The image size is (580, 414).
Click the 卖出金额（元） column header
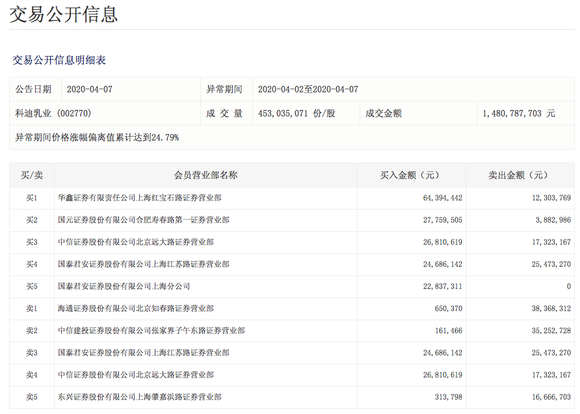click(518, 175)
